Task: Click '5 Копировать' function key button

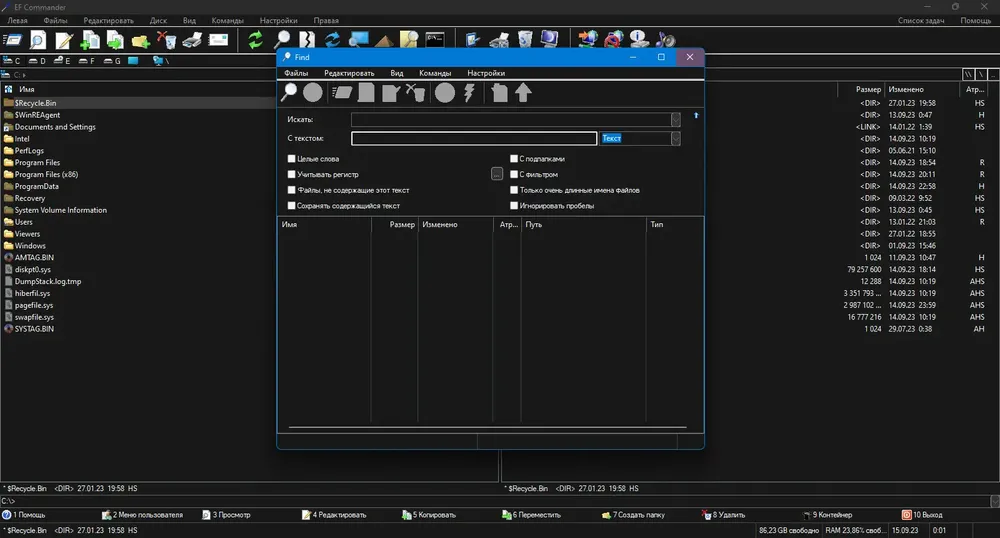Action: coord(429,514)
